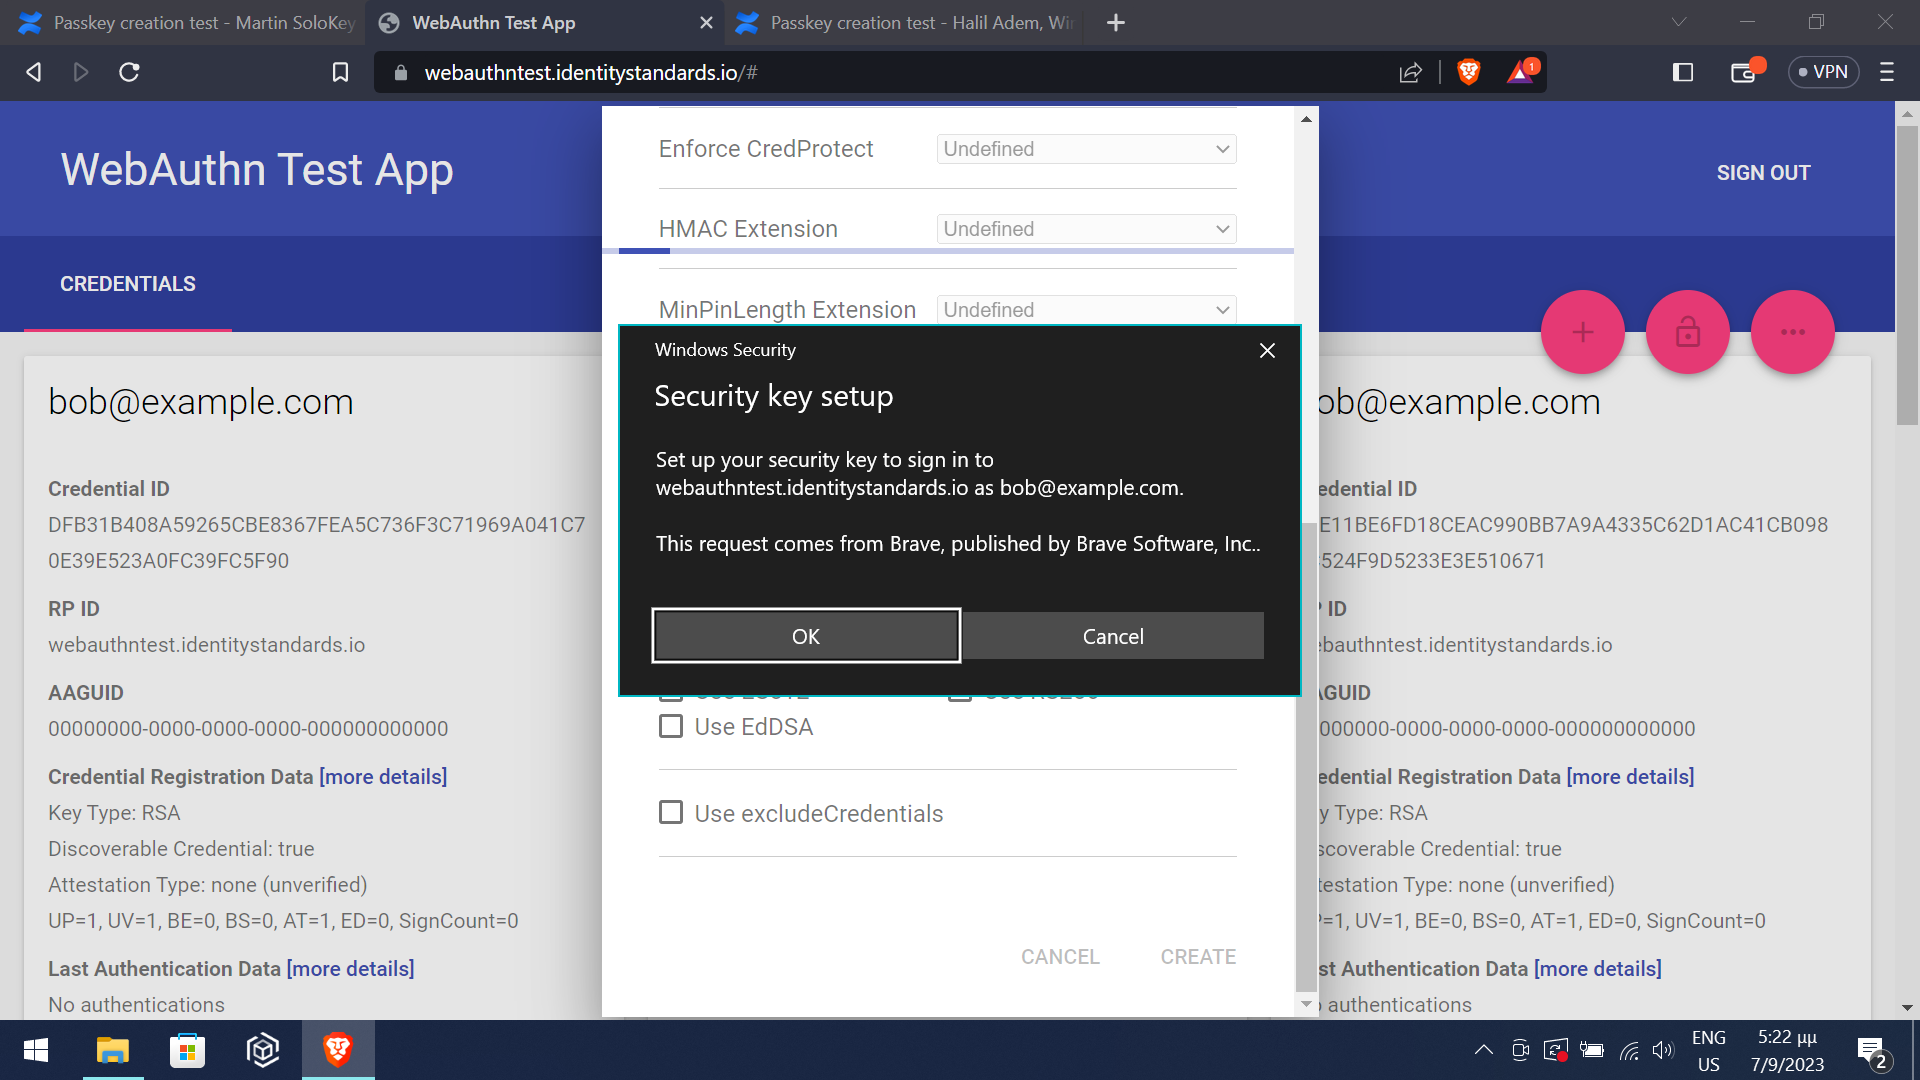Click the pink three-dots more button
Screen dimensions: 1920x1080
[1793, 332]
